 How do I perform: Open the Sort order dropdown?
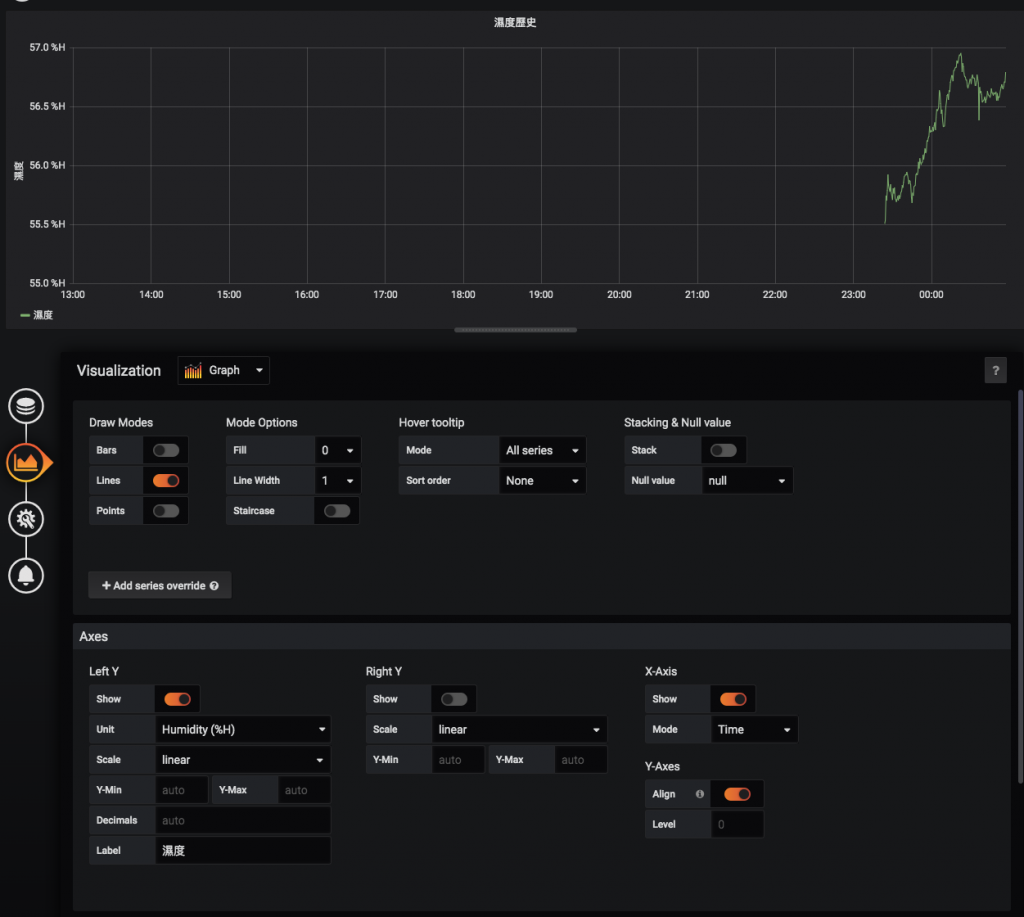click(542, 481)
